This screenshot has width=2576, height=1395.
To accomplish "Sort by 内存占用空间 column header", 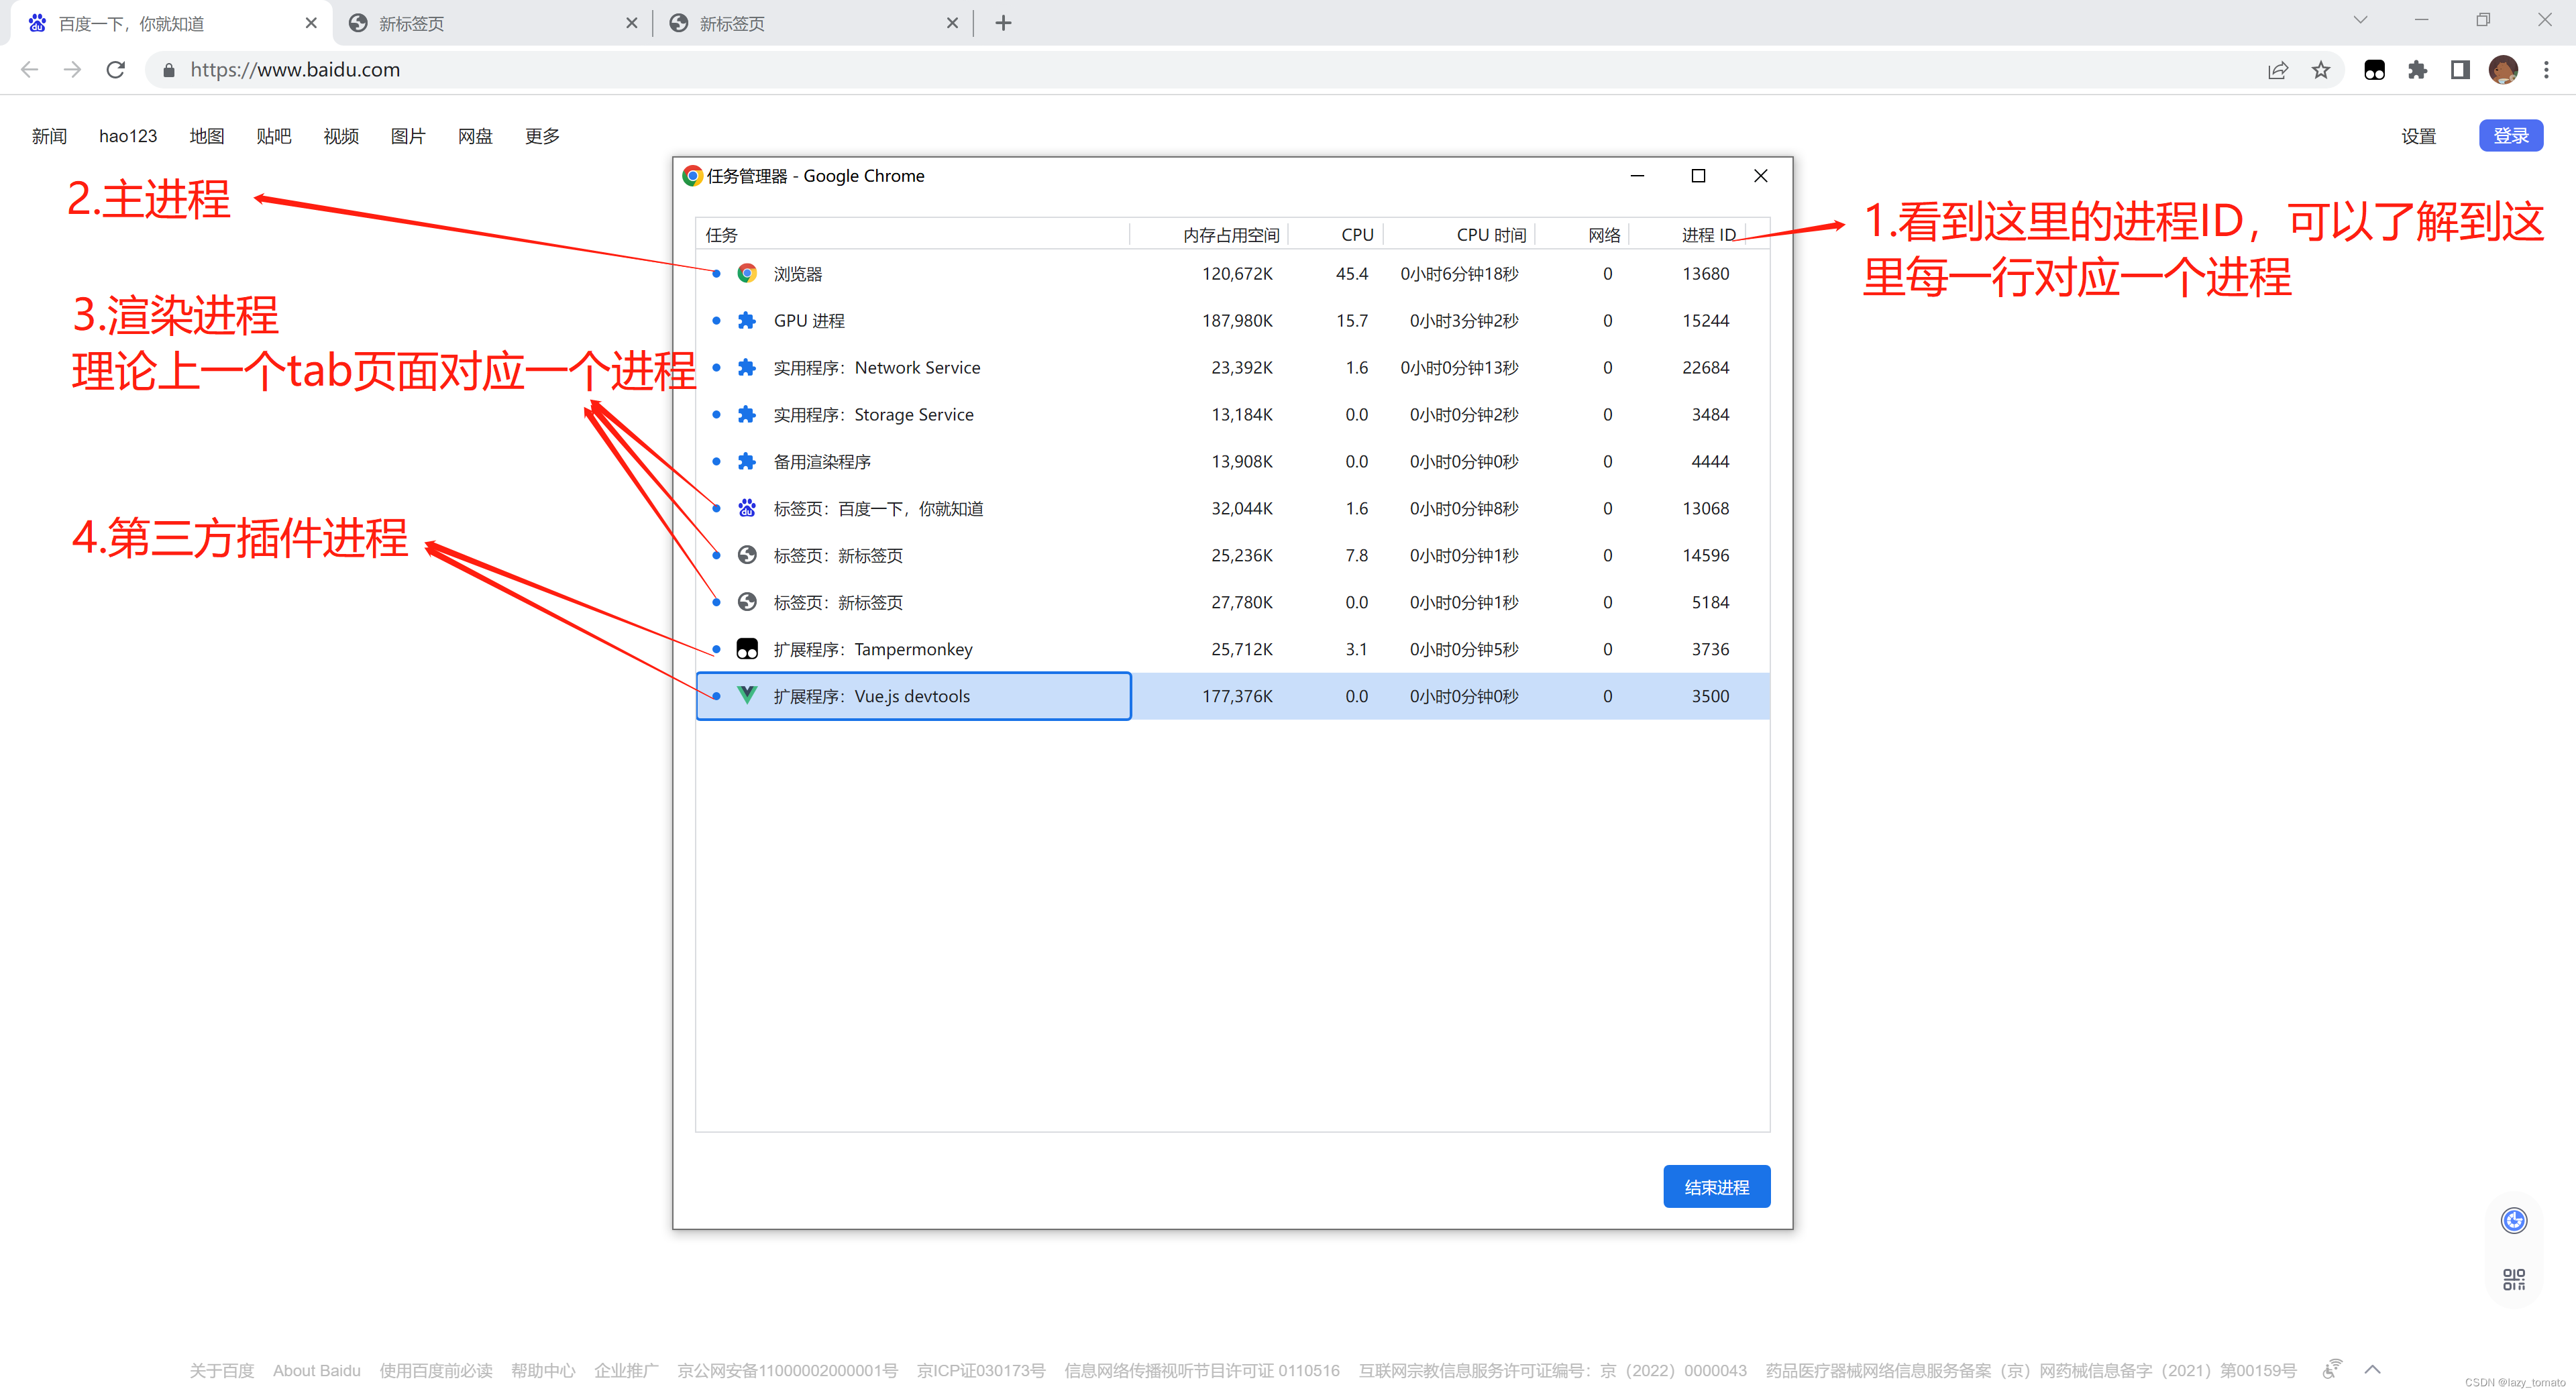I will (1208, 234).
